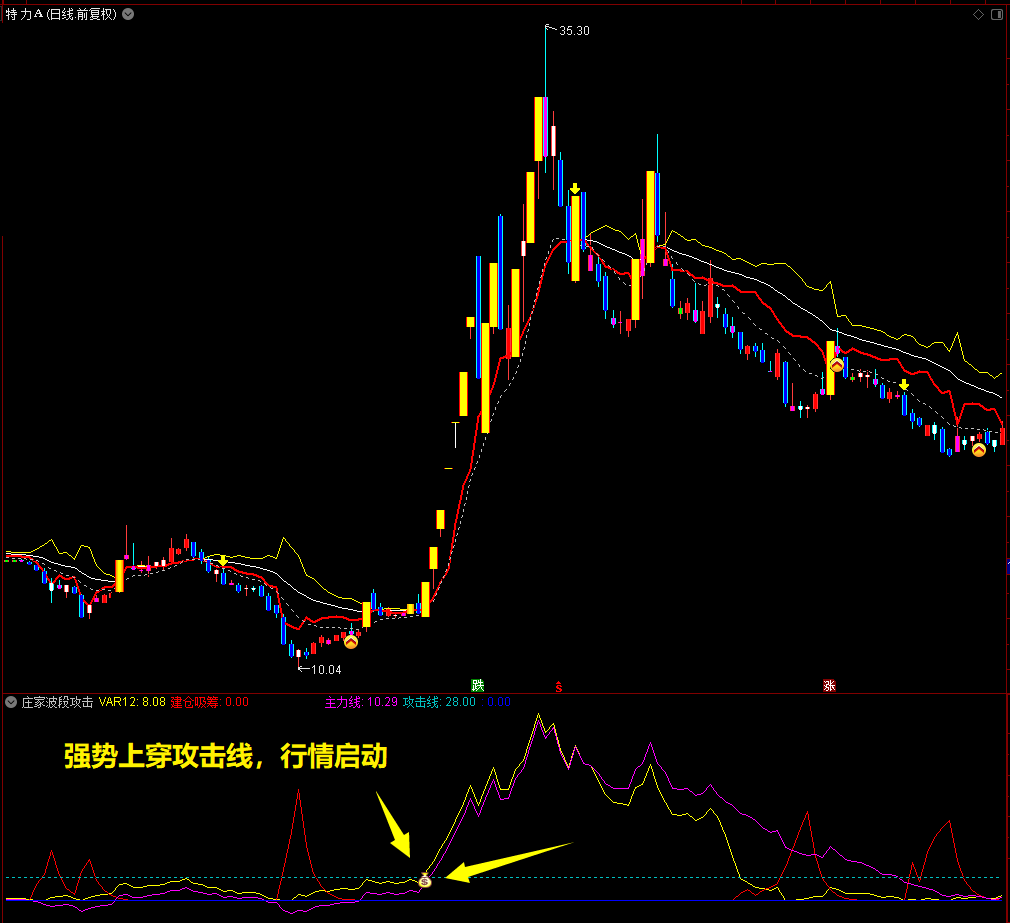Viewport: 1010px width, 923px height.
Task: Click the money bag signal icon on the indicator
Action: click(424, 880)
